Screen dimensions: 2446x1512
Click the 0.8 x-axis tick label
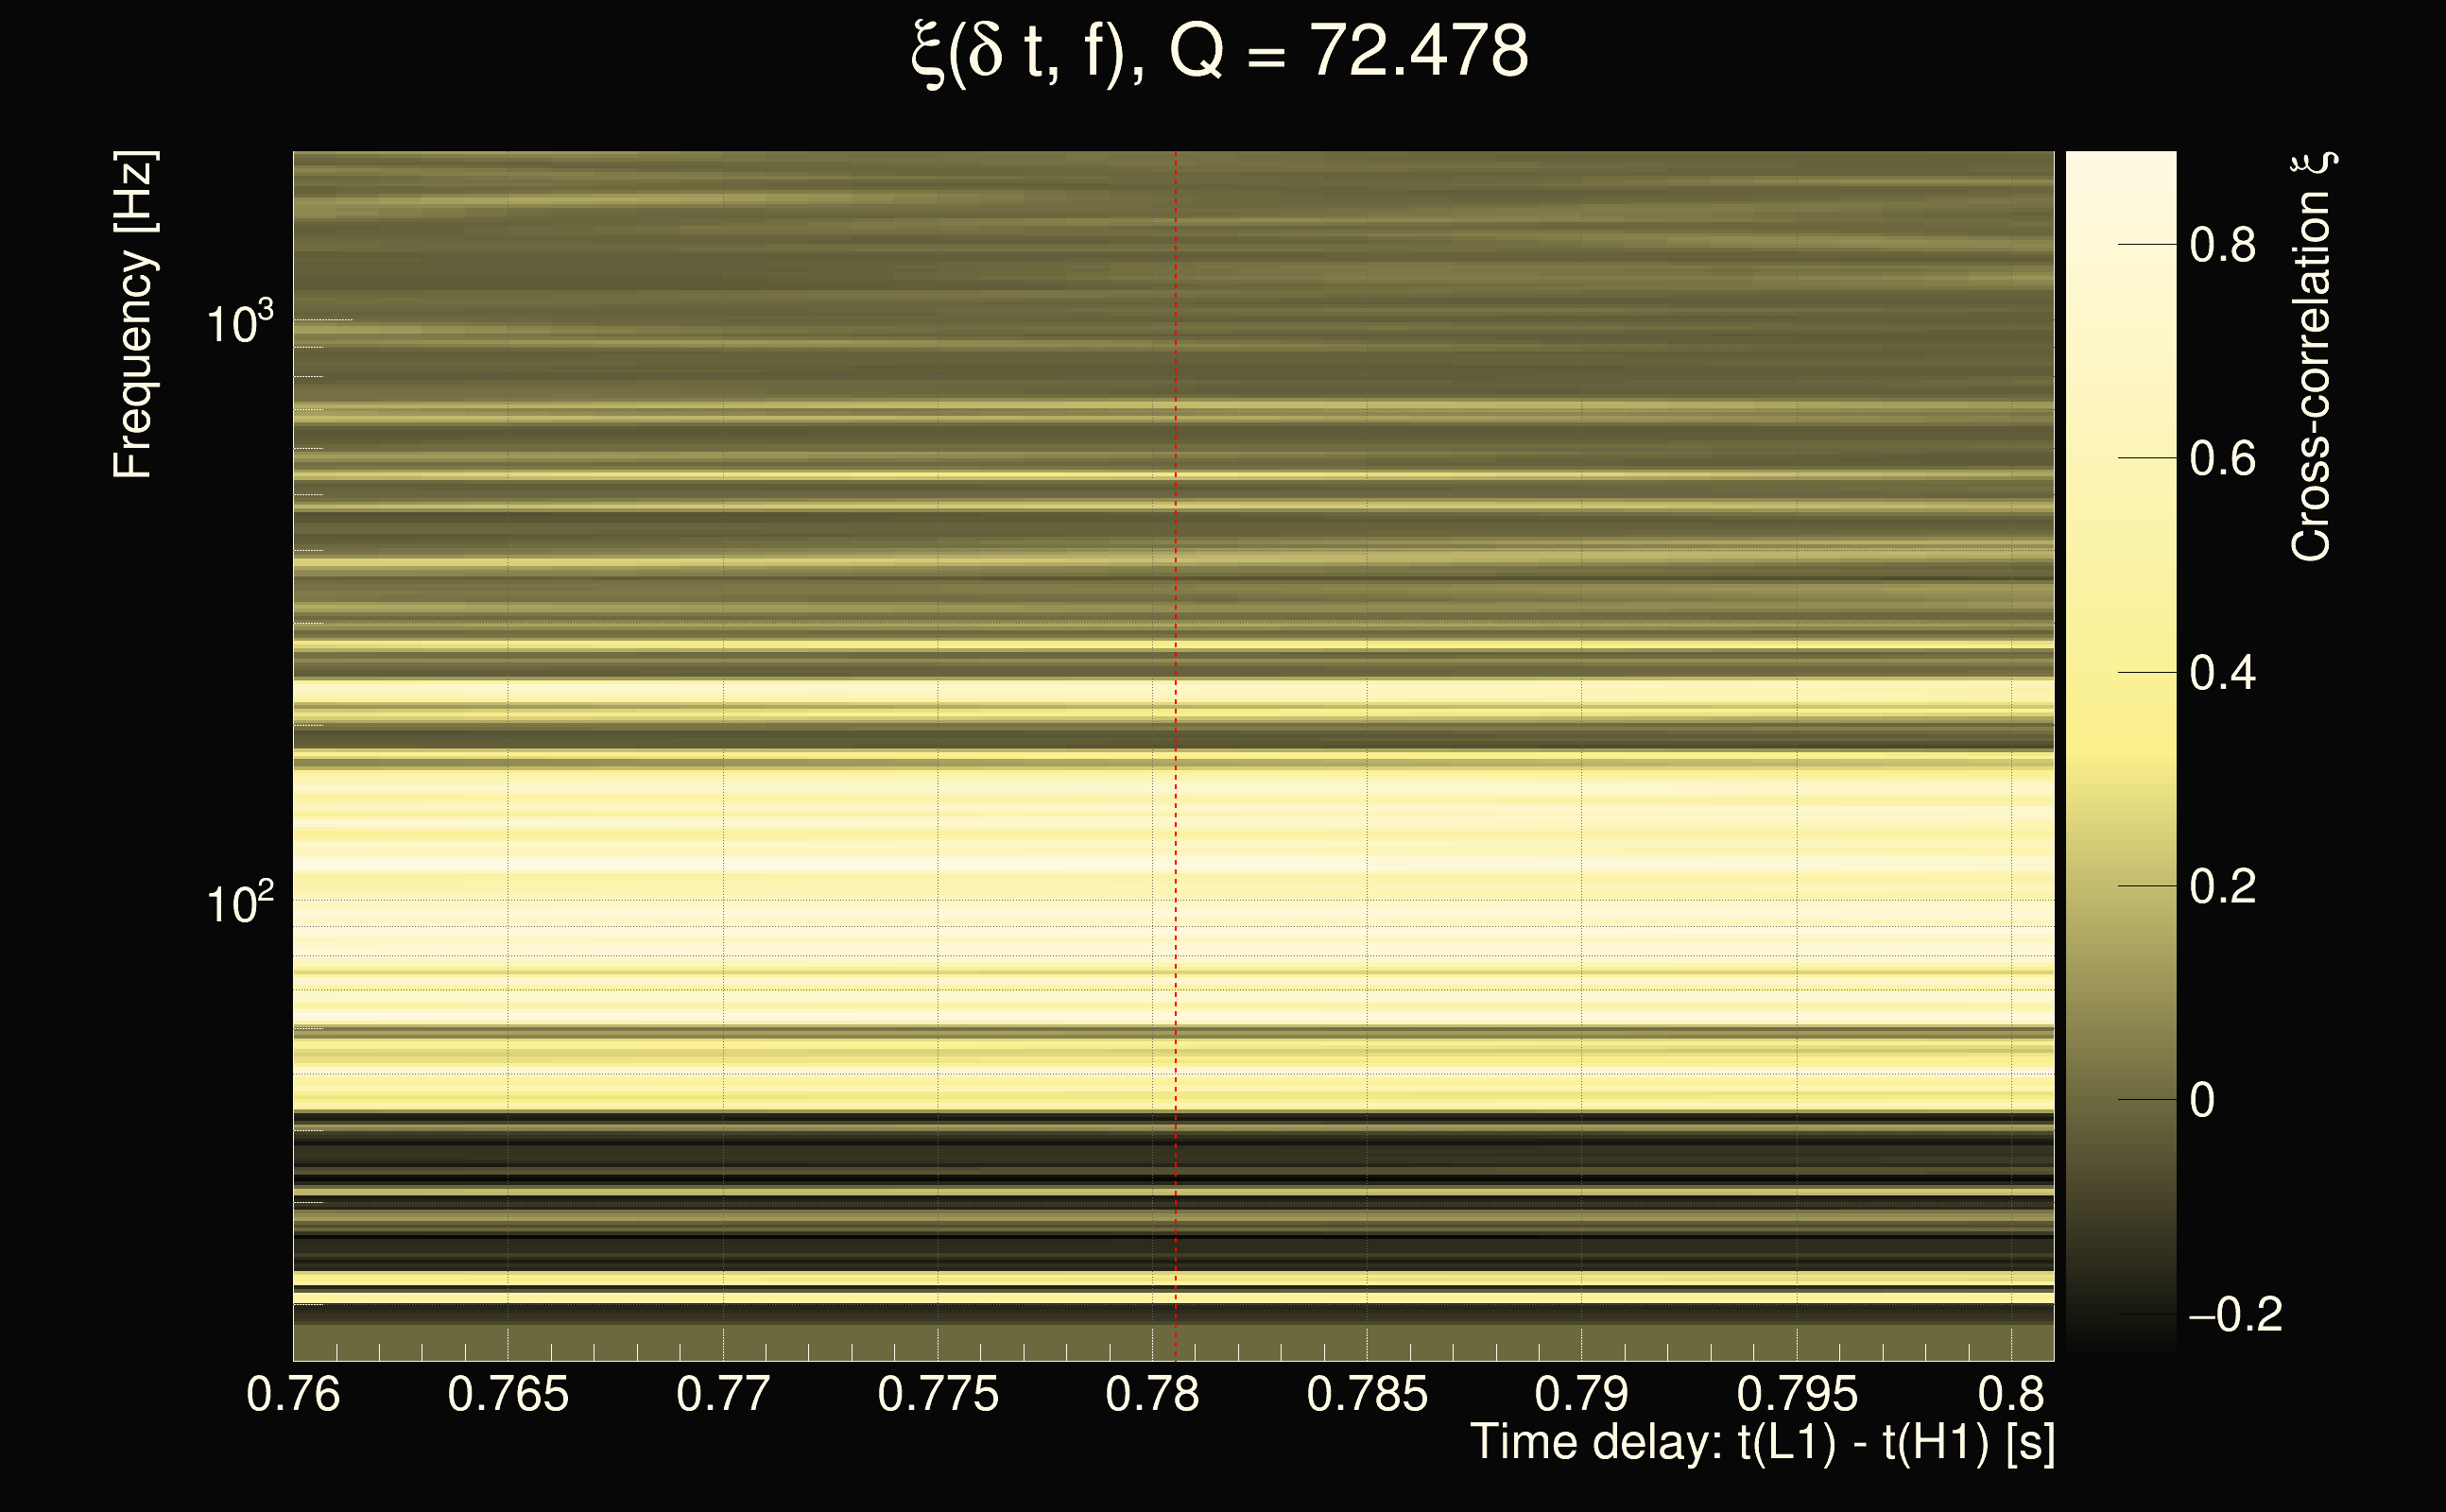2011,1394
